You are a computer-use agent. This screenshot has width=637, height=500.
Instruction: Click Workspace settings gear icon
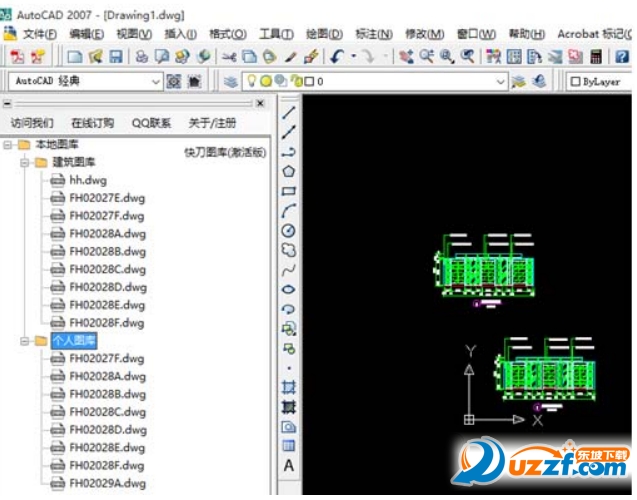coord(174,82)
